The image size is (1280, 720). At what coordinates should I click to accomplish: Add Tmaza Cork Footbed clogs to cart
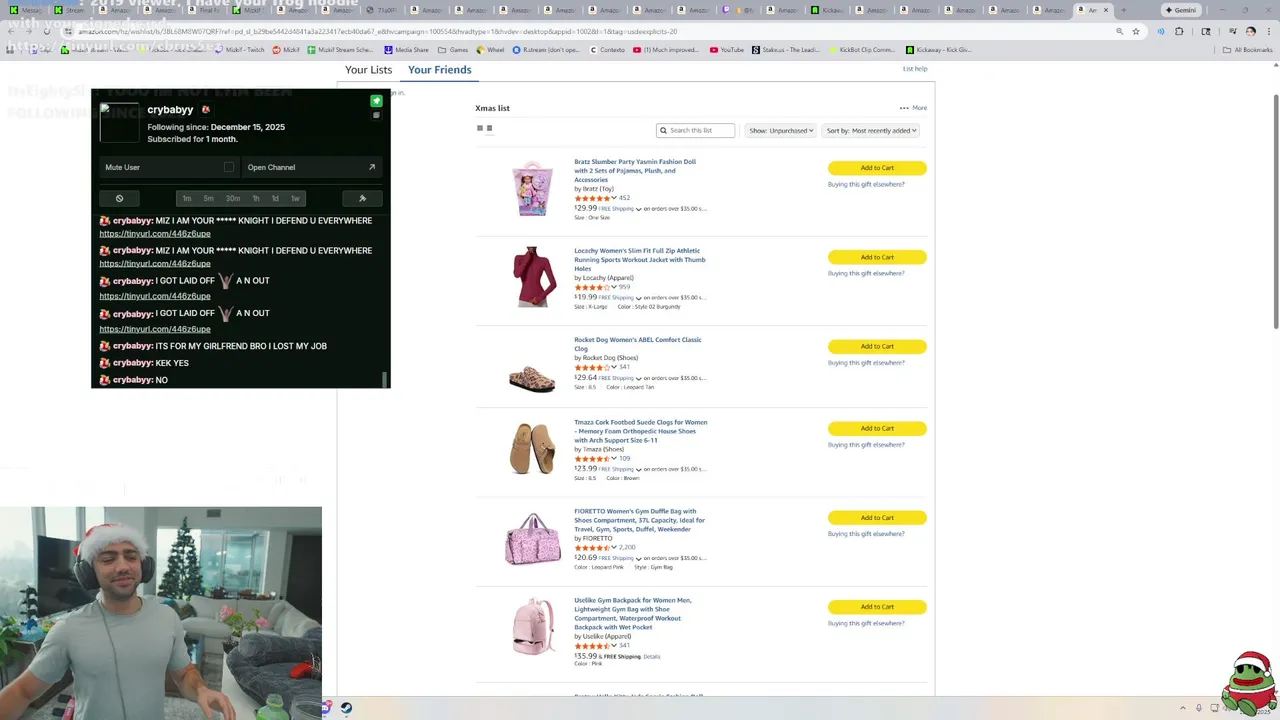tap(877, 428)
